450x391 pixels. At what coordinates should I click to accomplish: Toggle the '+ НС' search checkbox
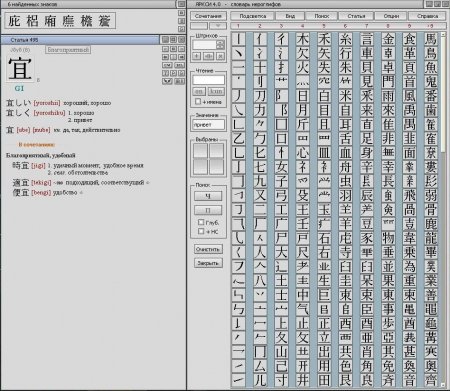point(201,231)
